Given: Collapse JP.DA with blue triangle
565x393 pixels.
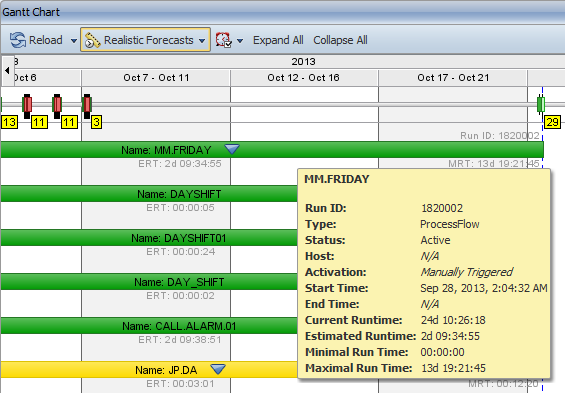Looking at the screenshot, I should [x=218, y=369].
